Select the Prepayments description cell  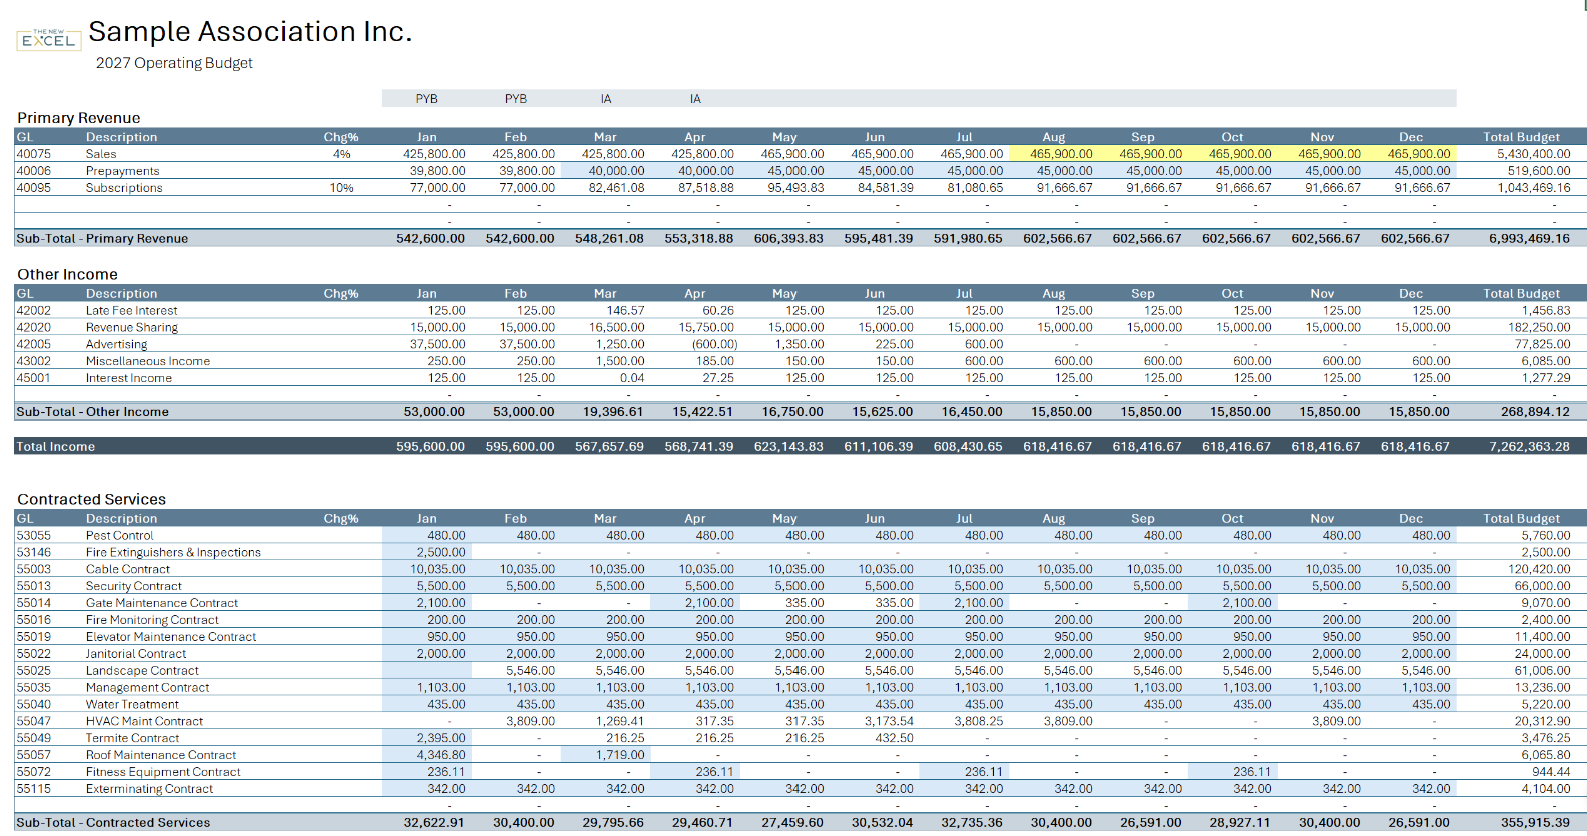tap(122, 171)
